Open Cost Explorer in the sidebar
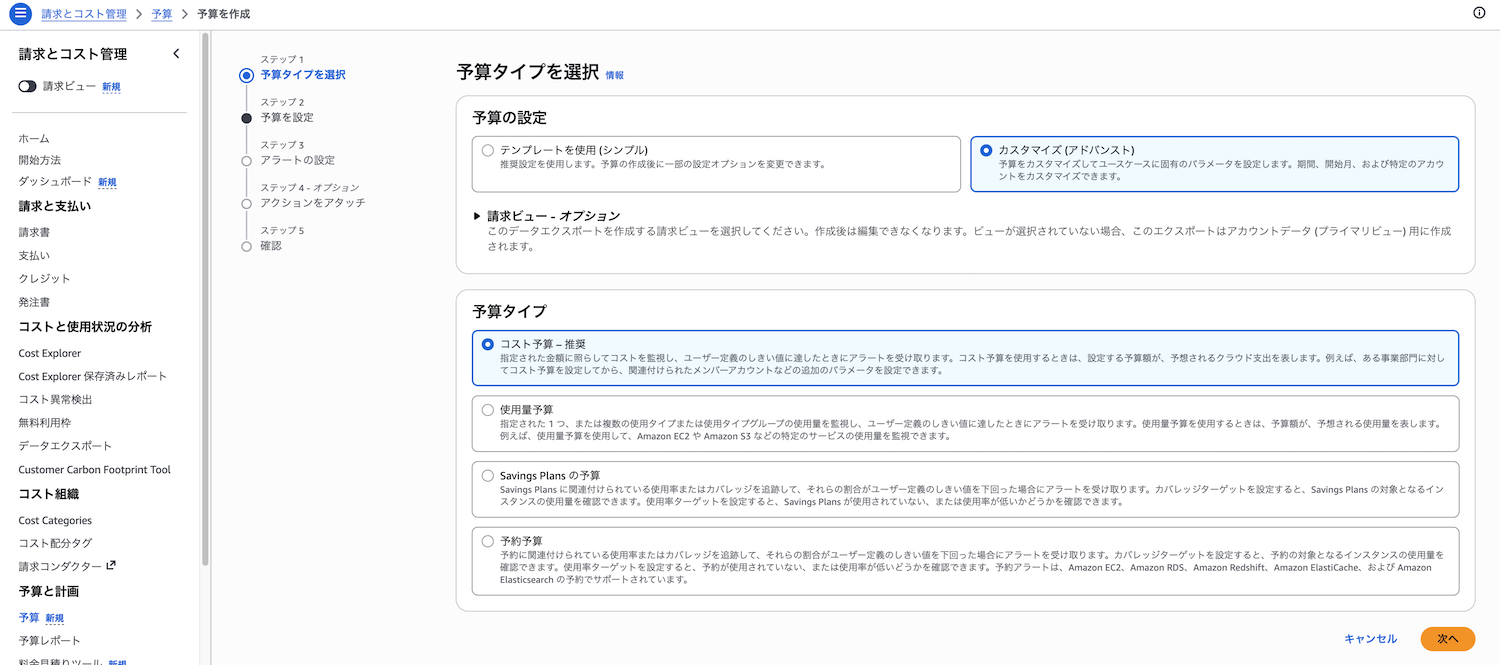 [50, 353]
